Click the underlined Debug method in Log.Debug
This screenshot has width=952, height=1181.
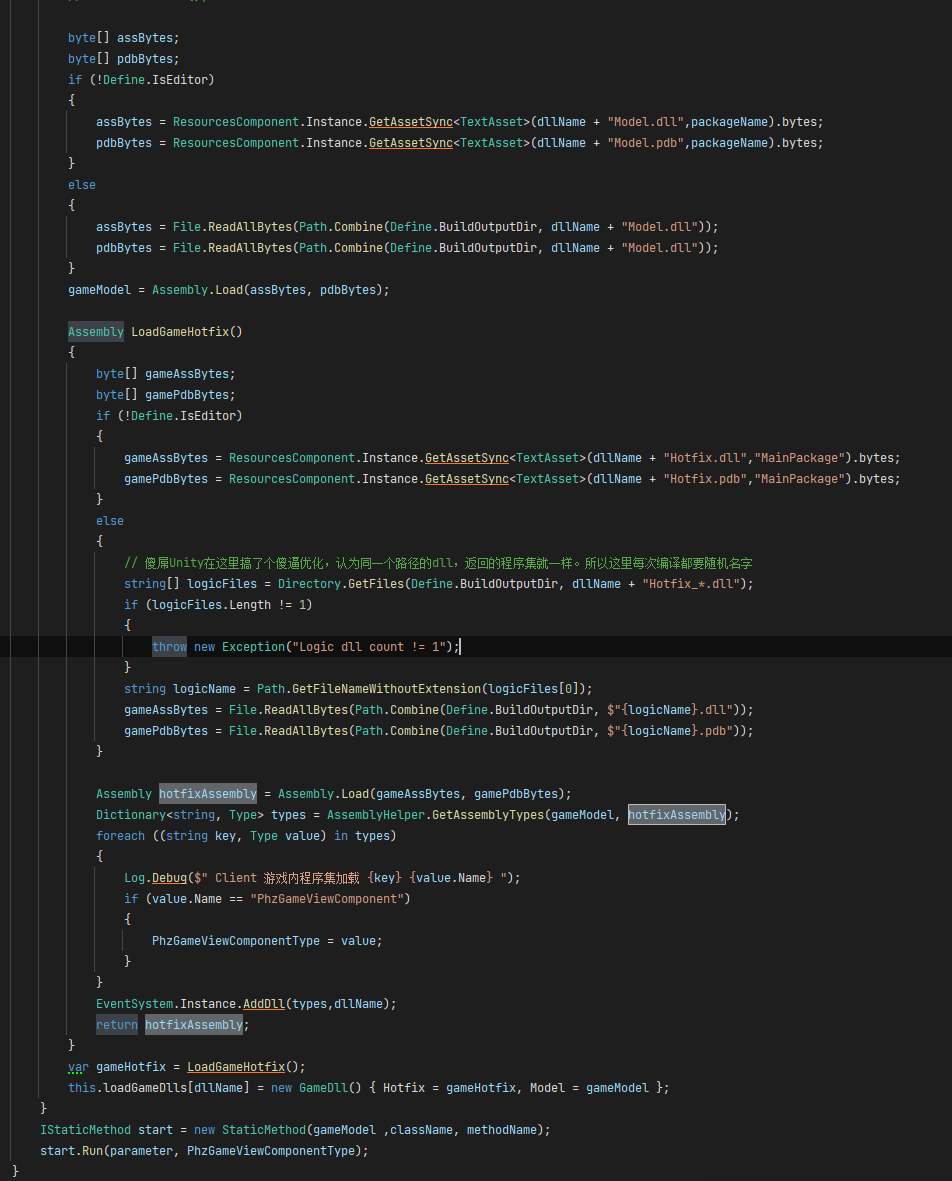tap(169, 878)
